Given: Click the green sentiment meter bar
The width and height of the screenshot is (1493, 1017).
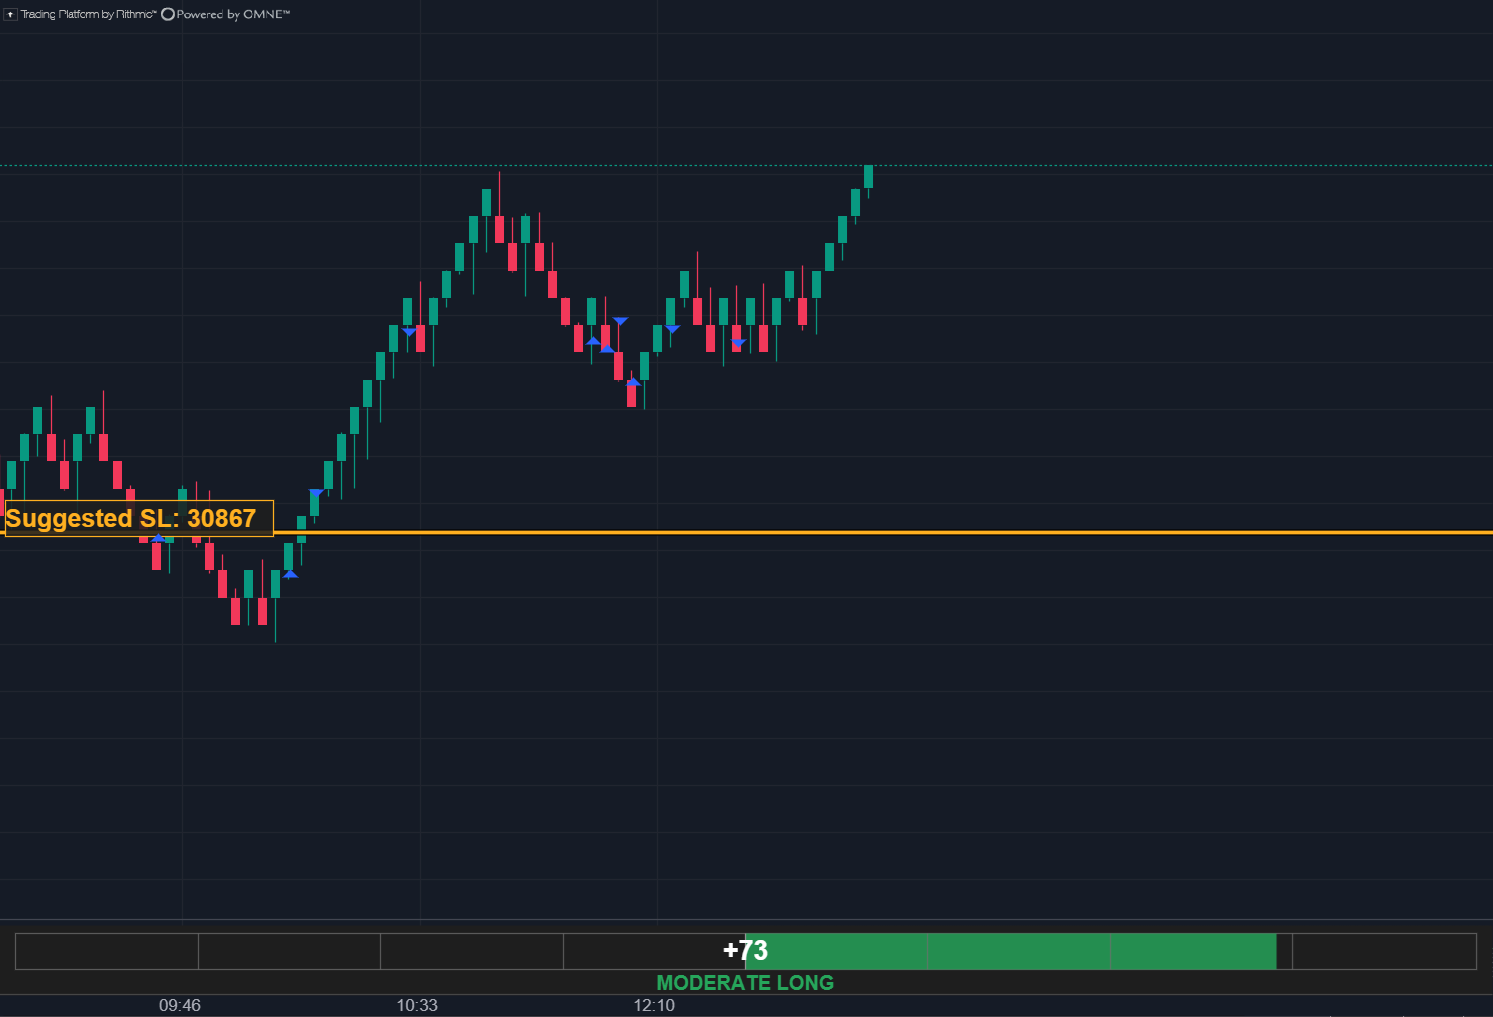Looking at the screenshot, I should tap(1011, 951).
